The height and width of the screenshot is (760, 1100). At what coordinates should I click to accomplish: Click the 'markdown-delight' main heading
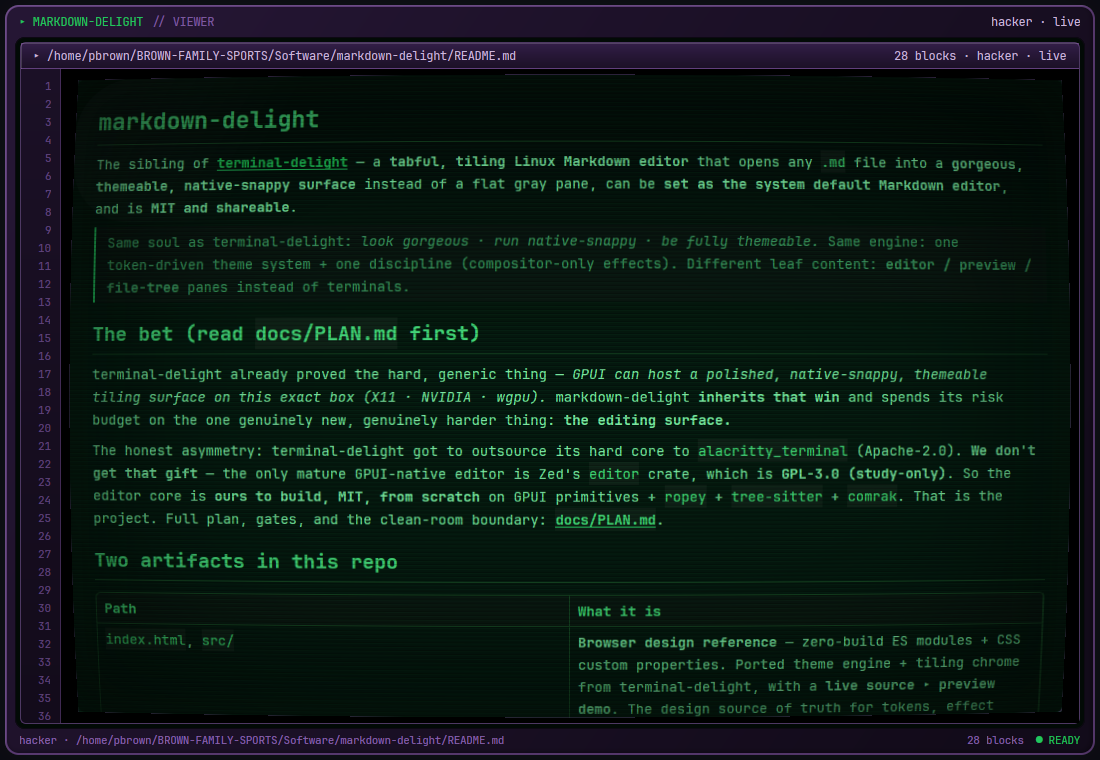208,121
